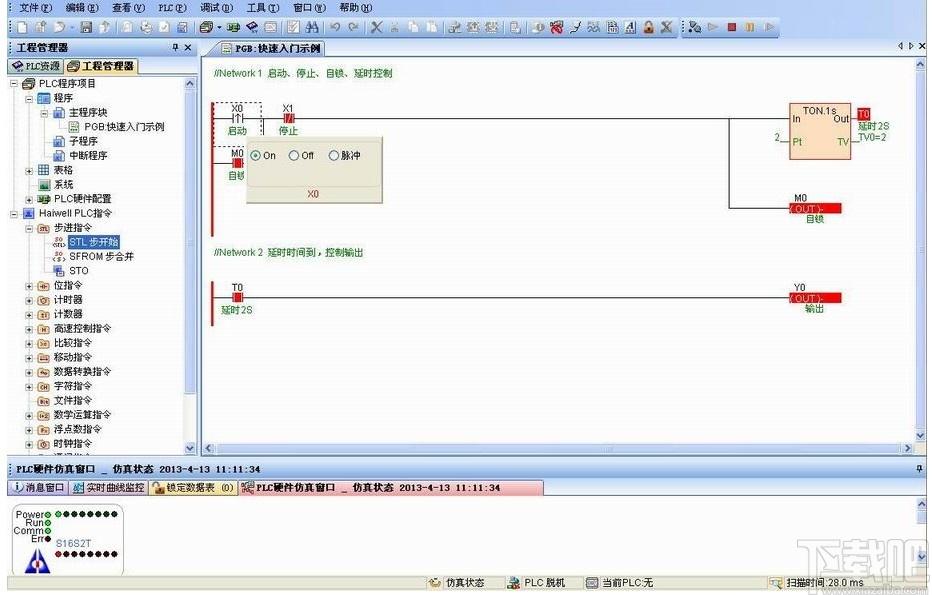Viewport: 932px width, 595px height.
Task: Open the 编辑(E) menu
Action: (x=82, y=8)
